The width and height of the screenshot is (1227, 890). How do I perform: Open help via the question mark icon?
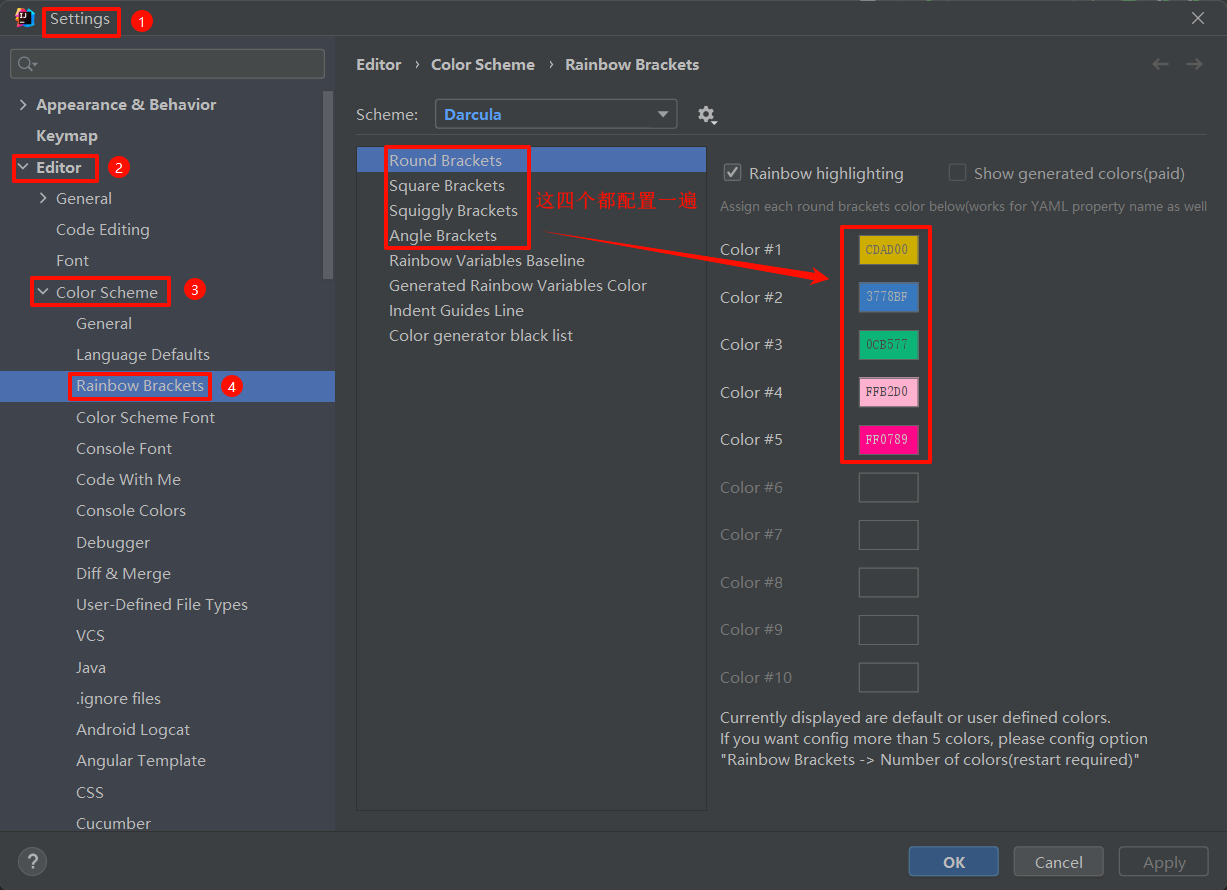click(32, 861)
